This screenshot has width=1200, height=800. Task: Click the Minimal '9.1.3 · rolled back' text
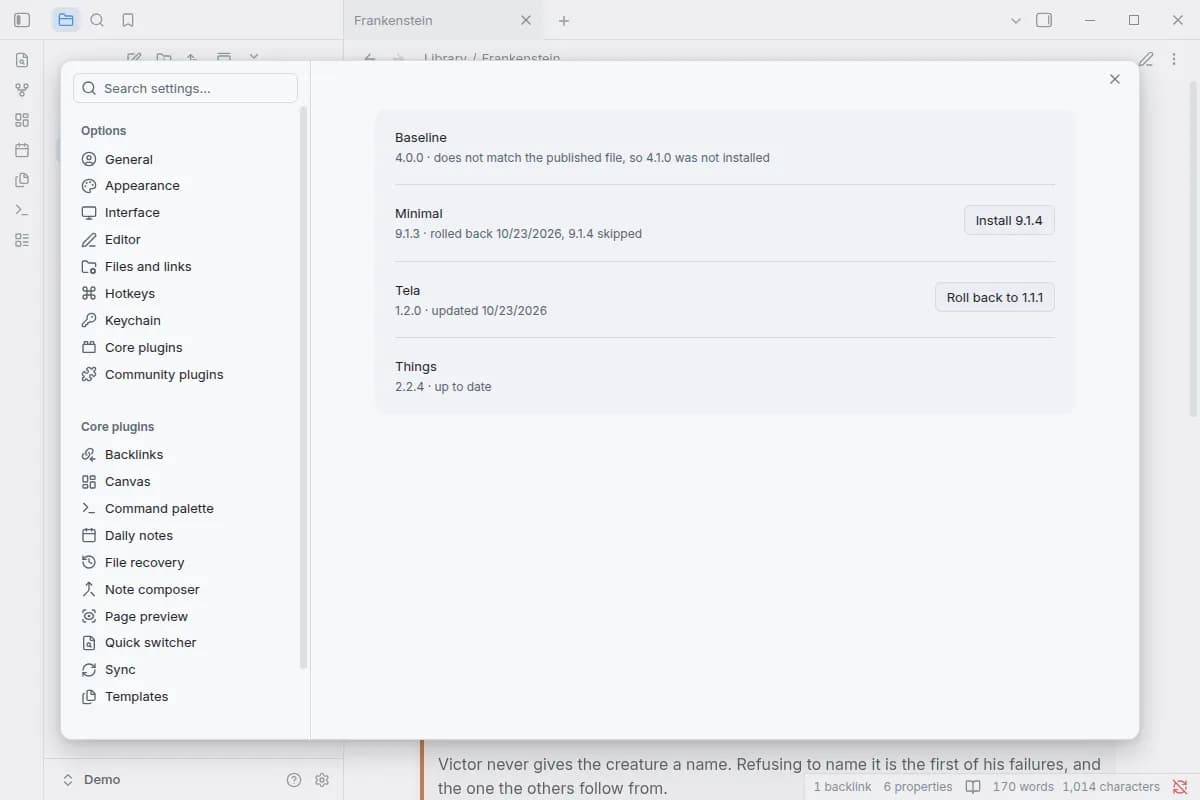tap(518, 234)
